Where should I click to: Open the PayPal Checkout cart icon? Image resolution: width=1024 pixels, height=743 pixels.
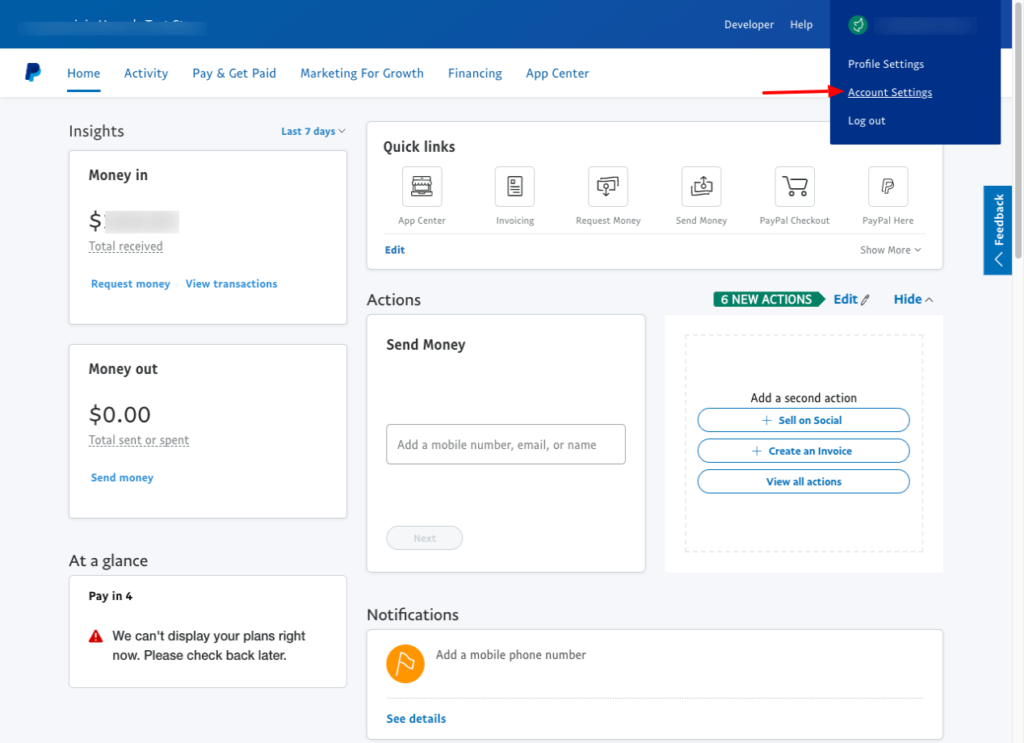[x=795, y=187]
